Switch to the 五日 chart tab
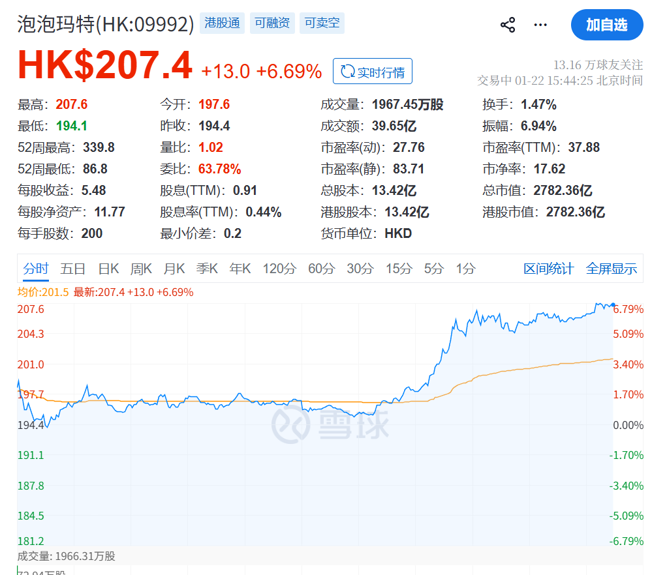Image resolution: width=667 pixels, height=575 pixels. coord(73,268)
